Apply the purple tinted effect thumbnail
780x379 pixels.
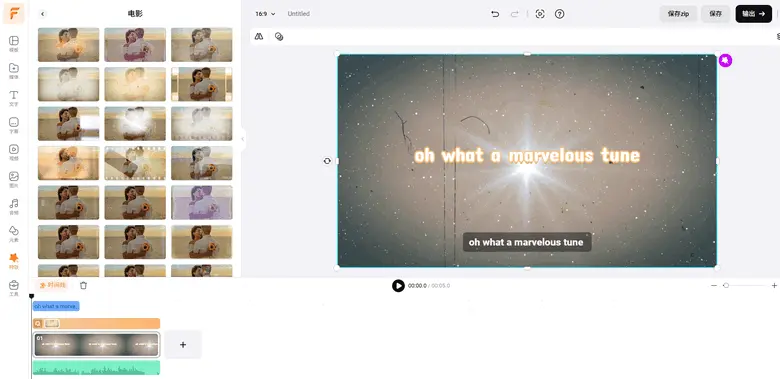(201, 202)
